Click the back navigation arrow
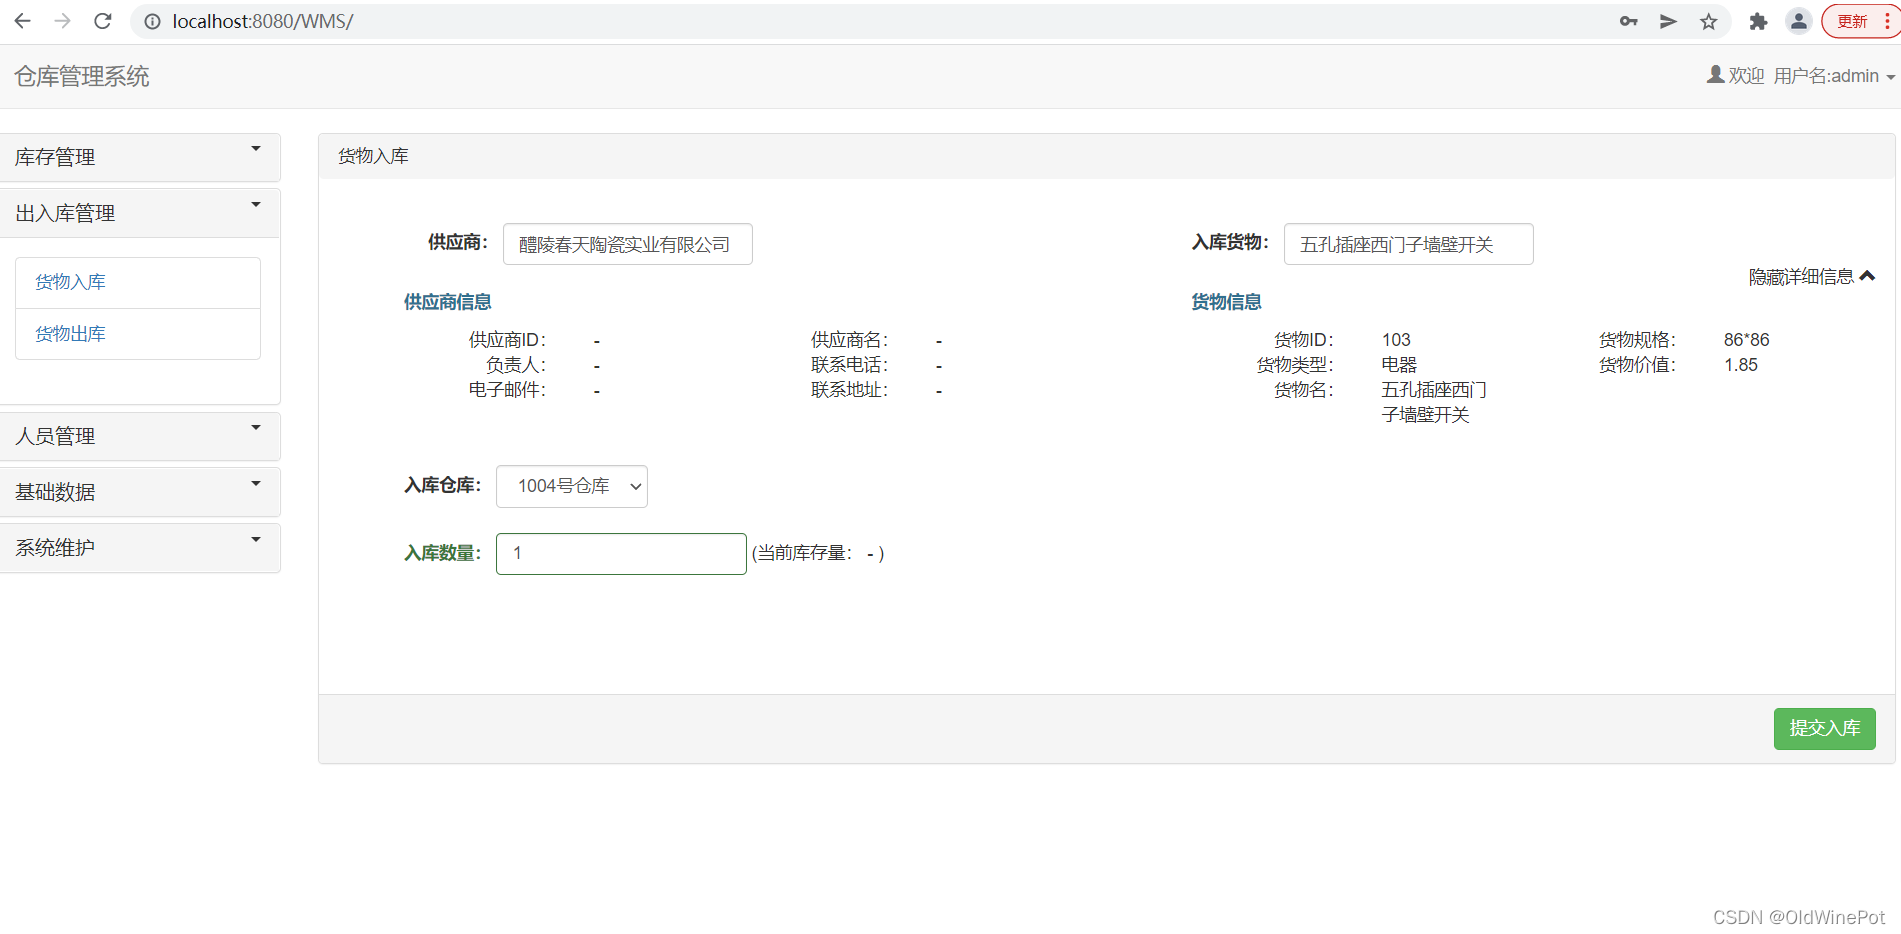1901x934 pixels. [x=22, y=21]
